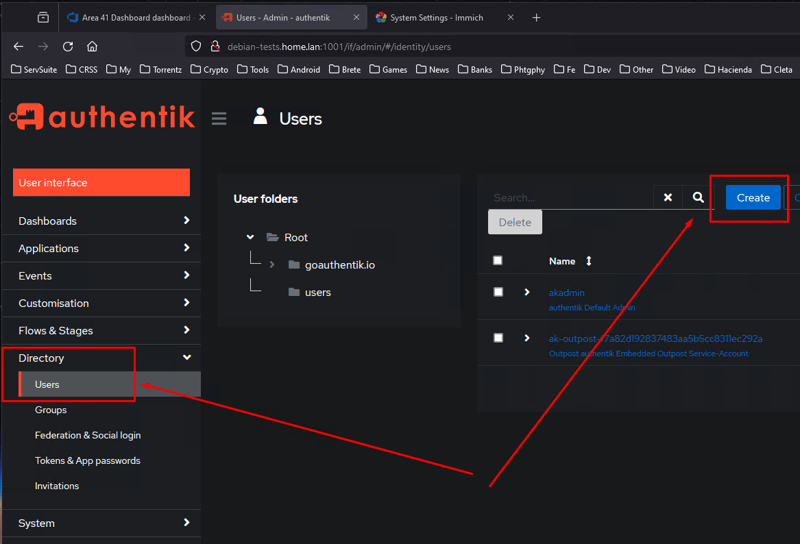
Task: Select the goauthentik.io folder label
Action: click(340, 265)
